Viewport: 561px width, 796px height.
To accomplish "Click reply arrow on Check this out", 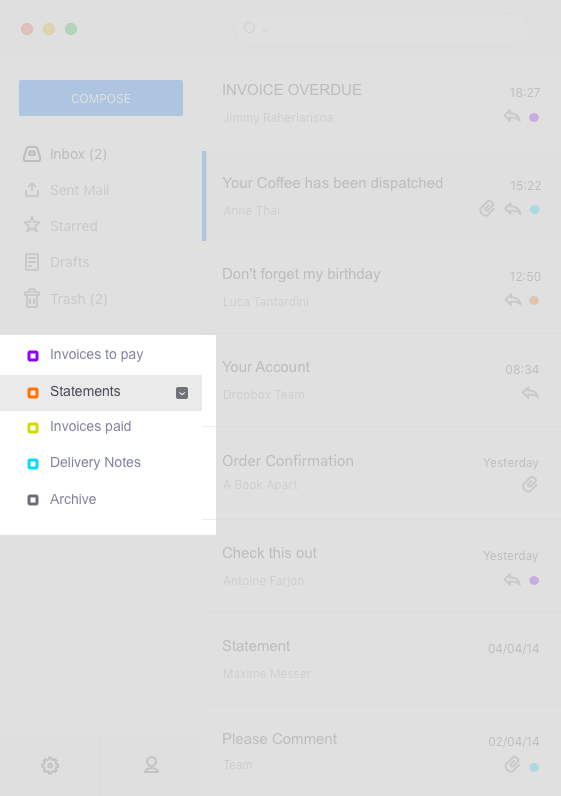I will coord(512,580).
